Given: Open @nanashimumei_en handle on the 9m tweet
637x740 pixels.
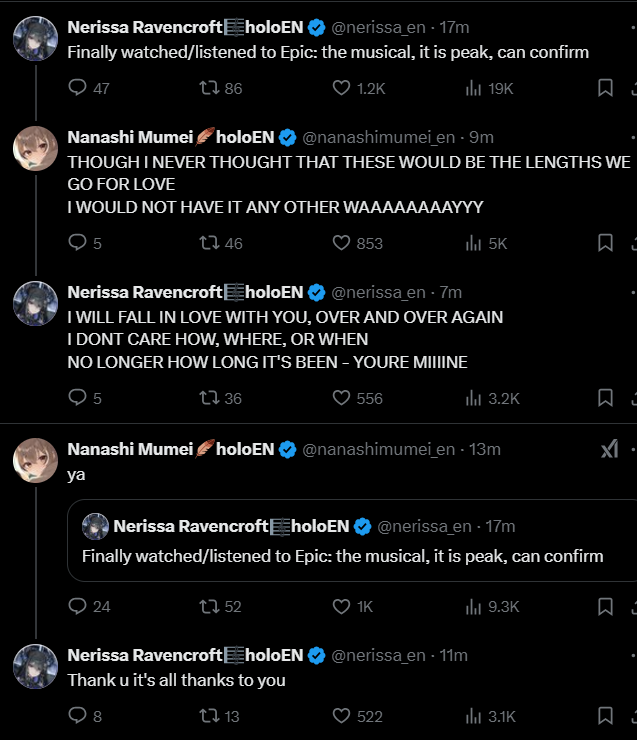Looking at the screenshot, I should 381,137.
